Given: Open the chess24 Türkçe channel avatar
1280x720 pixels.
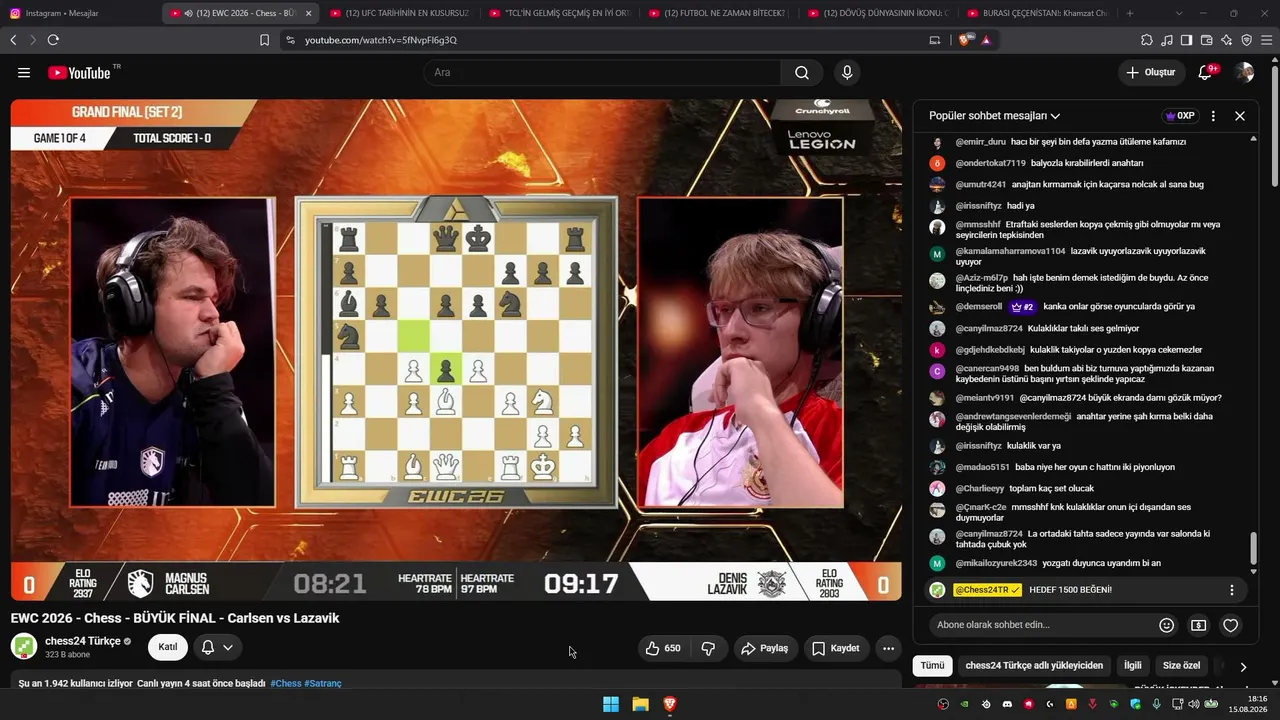Looking at the screenshot, I should [x=24, y=646].
